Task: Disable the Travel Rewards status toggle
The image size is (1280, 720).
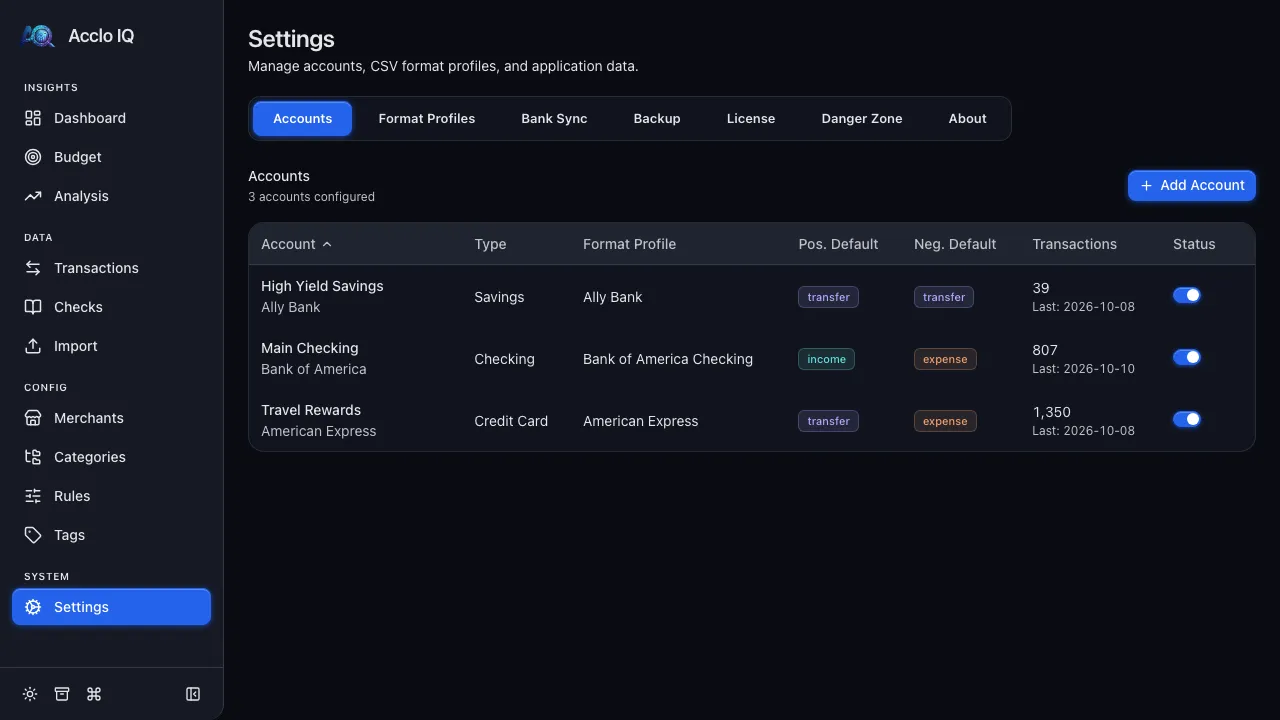Action: tap(1187, 419)
